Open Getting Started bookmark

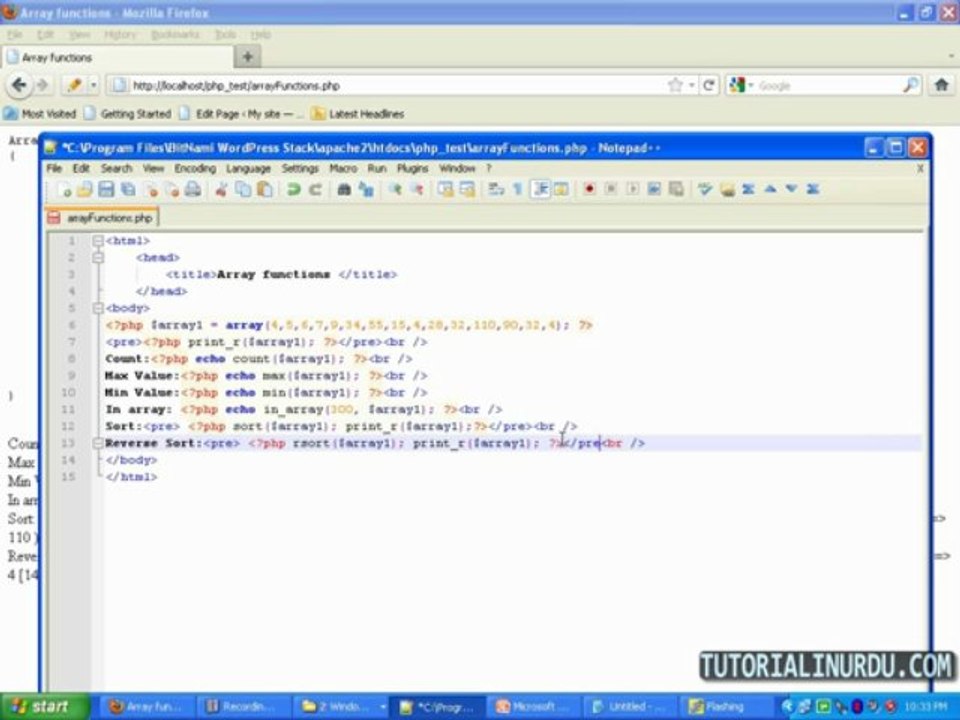coord(128,113)
